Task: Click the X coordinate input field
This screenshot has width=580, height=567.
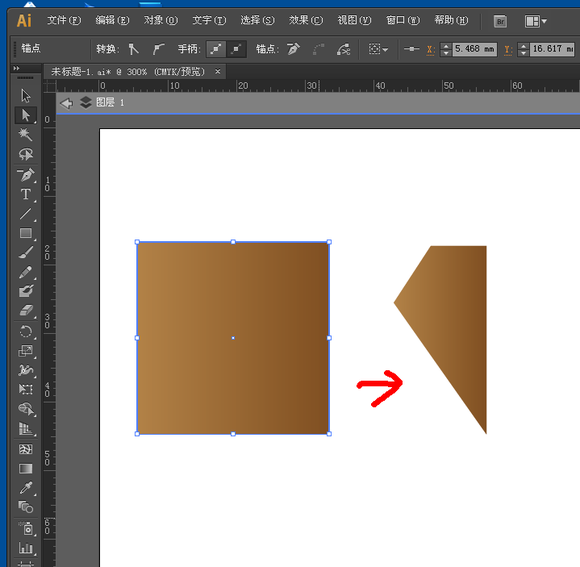Action: (x=475, y=49)
